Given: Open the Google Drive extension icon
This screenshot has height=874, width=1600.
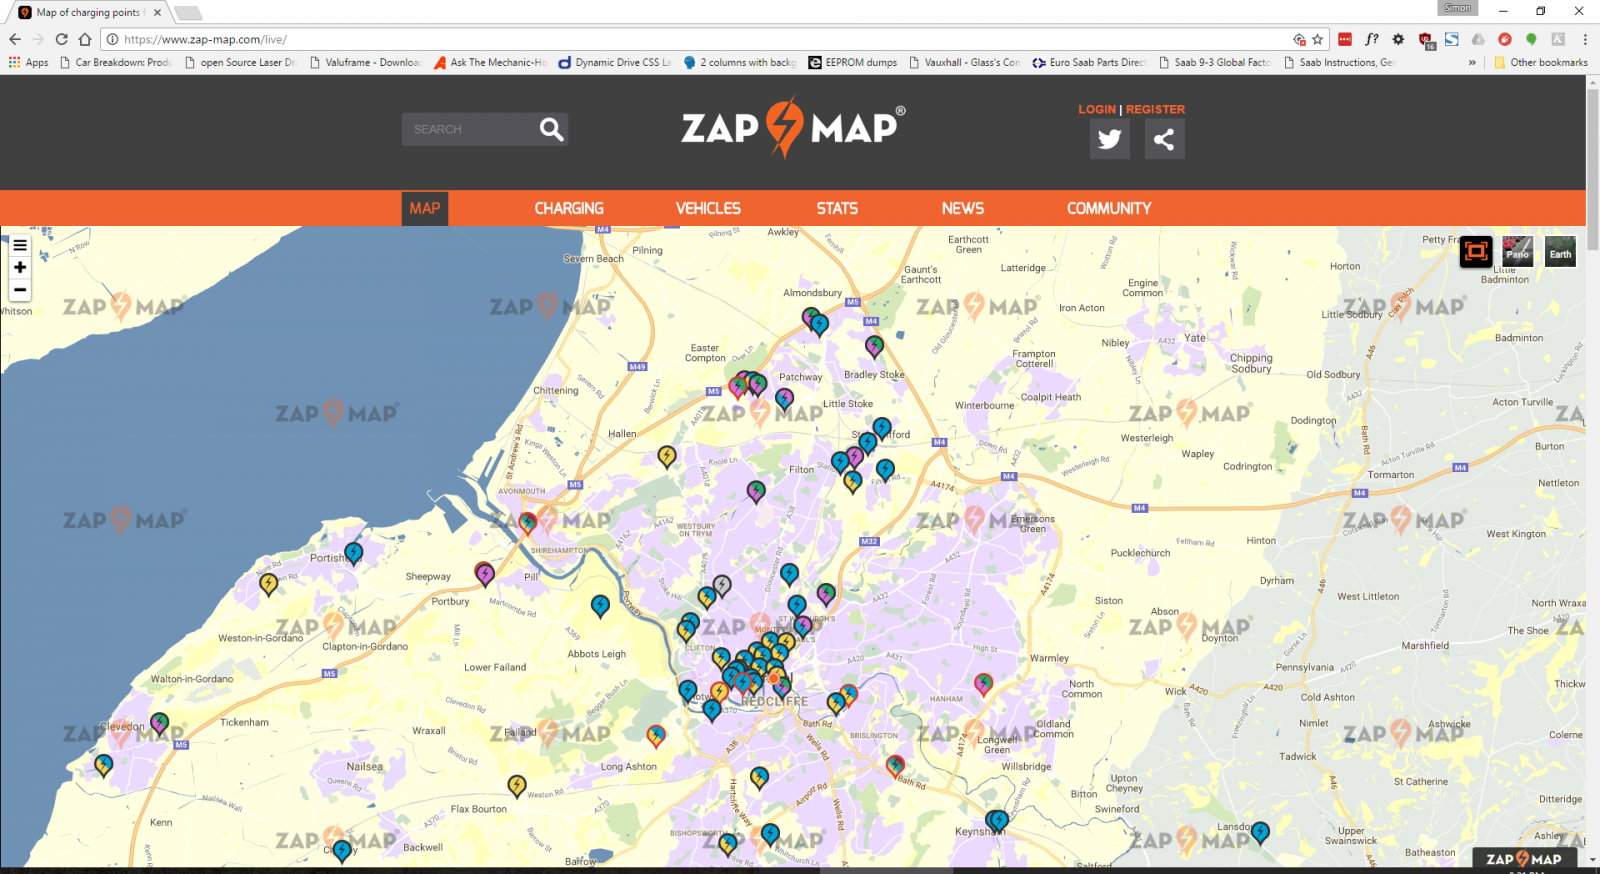Looking at the screenshot, I should coord(1478,39).
